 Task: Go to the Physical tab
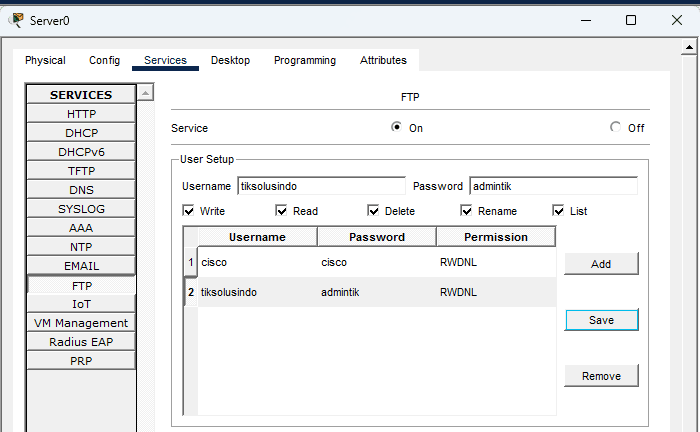(x=45, y=60)
